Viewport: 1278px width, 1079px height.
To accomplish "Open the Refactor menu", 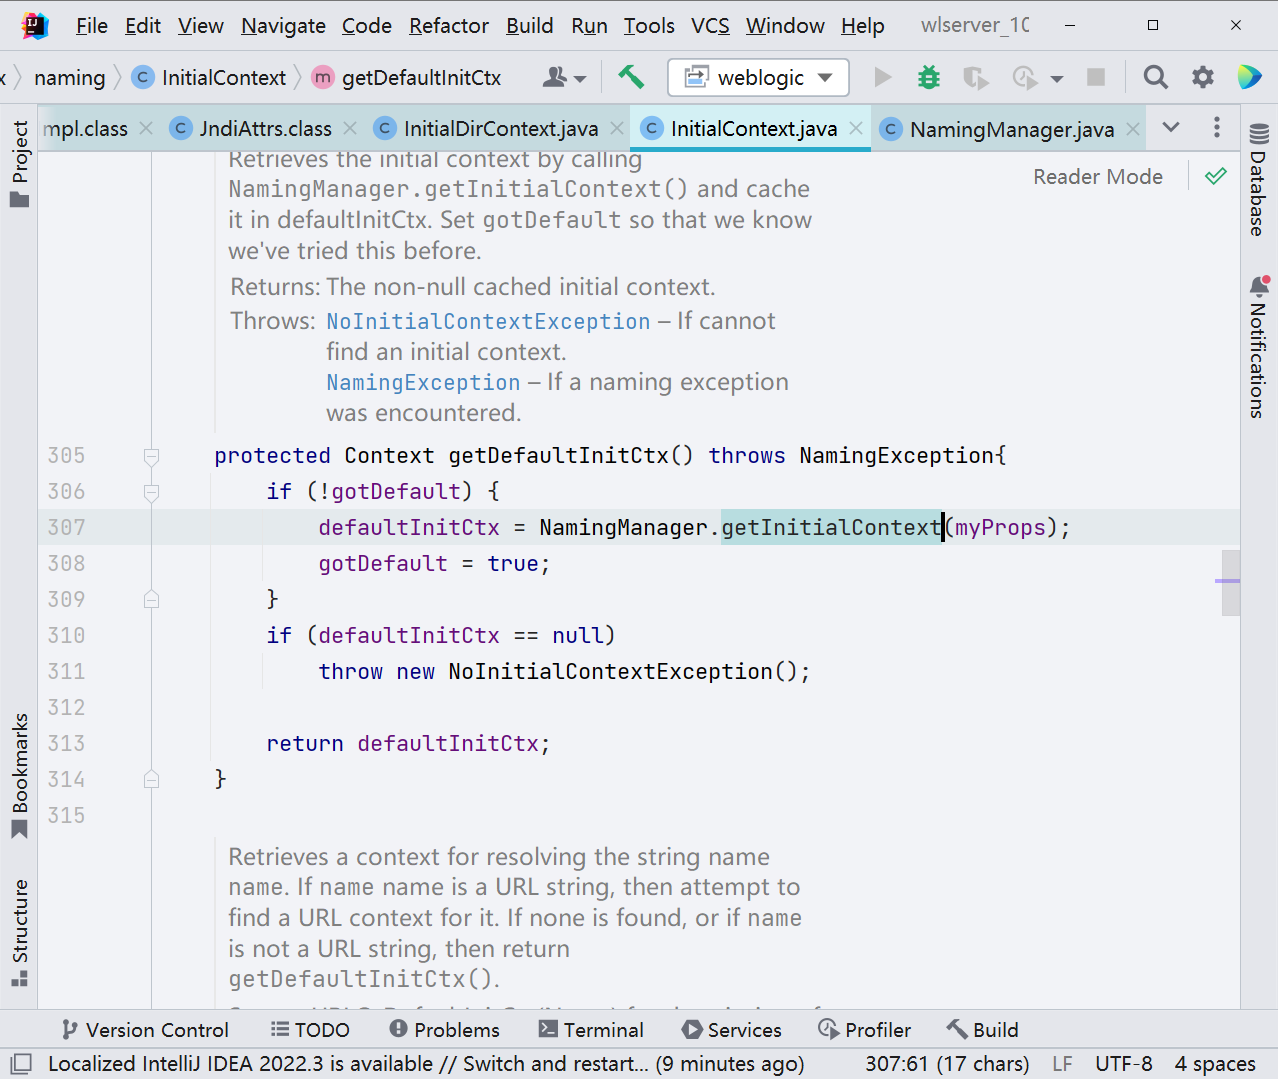I will tap(449, 26).
